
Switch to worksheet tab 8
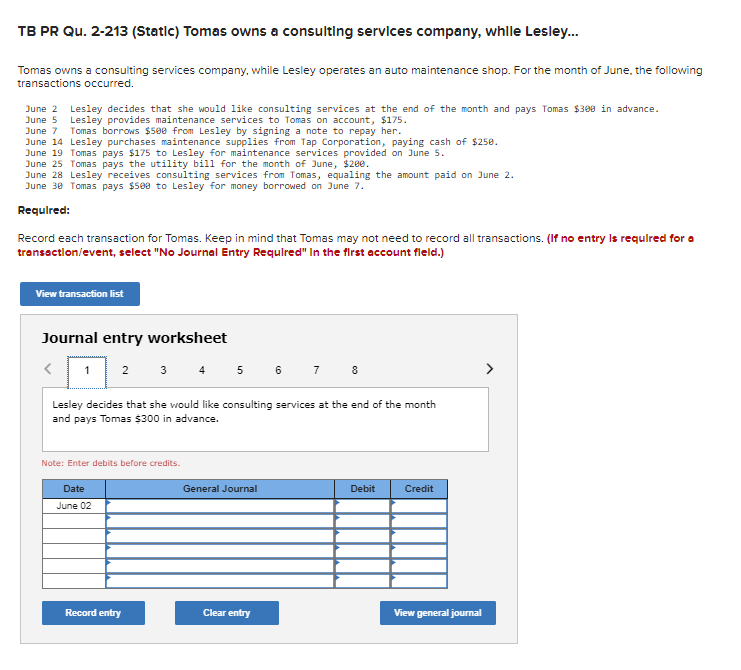pos(355,370)
